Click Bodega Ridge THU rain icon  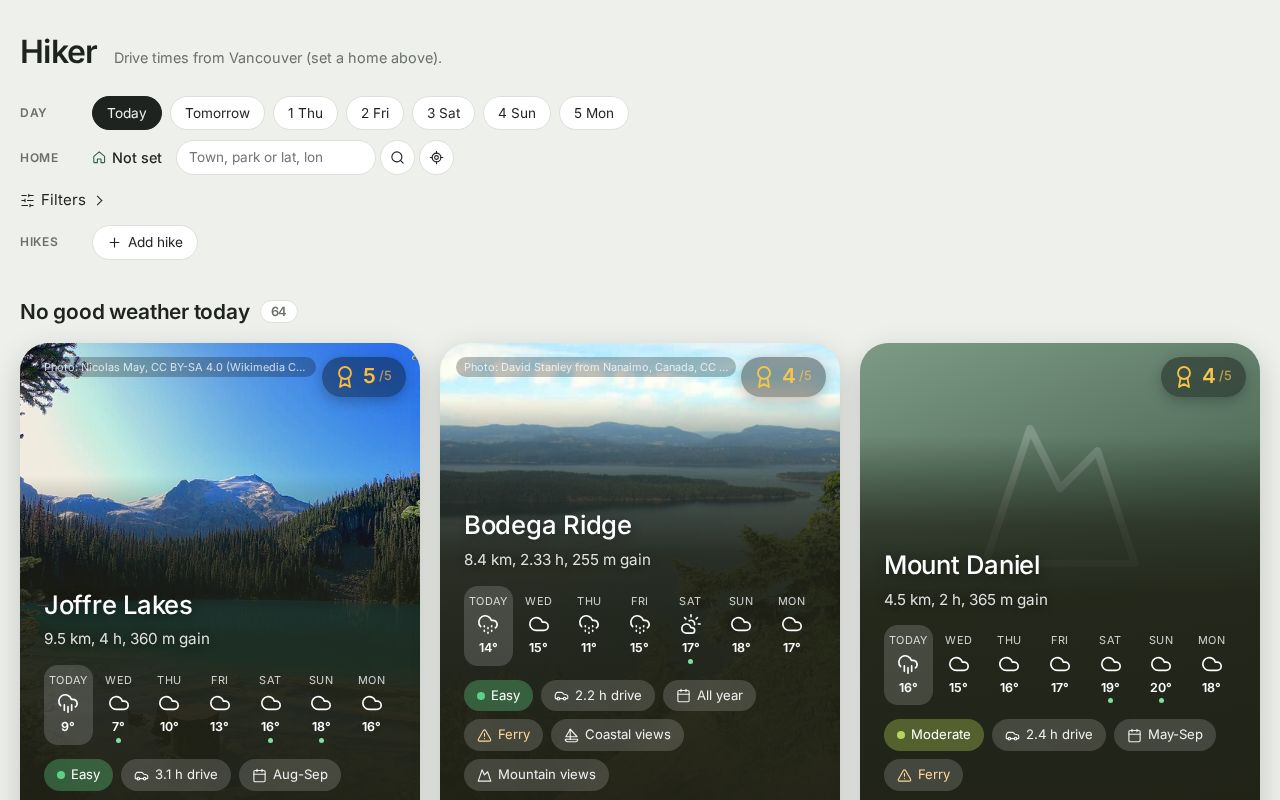(x=589, y=624)
